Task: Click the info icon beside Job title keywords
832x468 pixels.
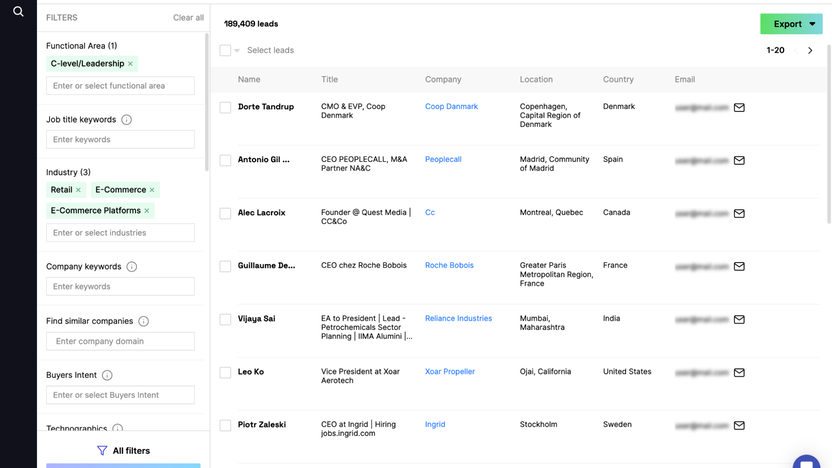Action: (126, 120)
